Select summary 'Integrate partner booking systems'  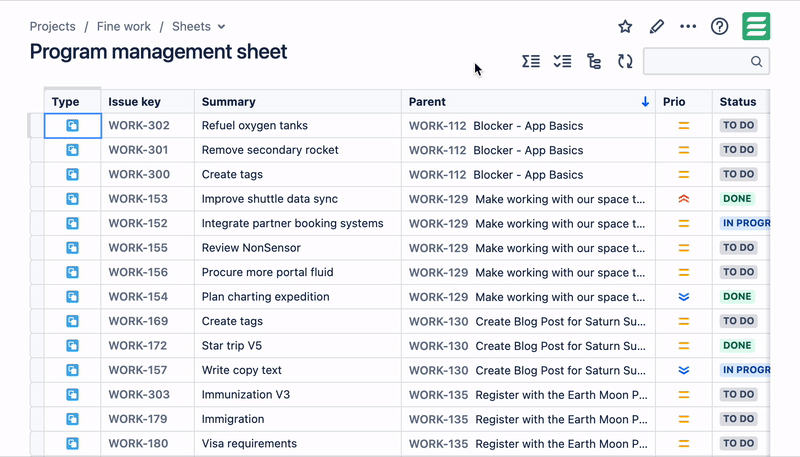[292, 223]
